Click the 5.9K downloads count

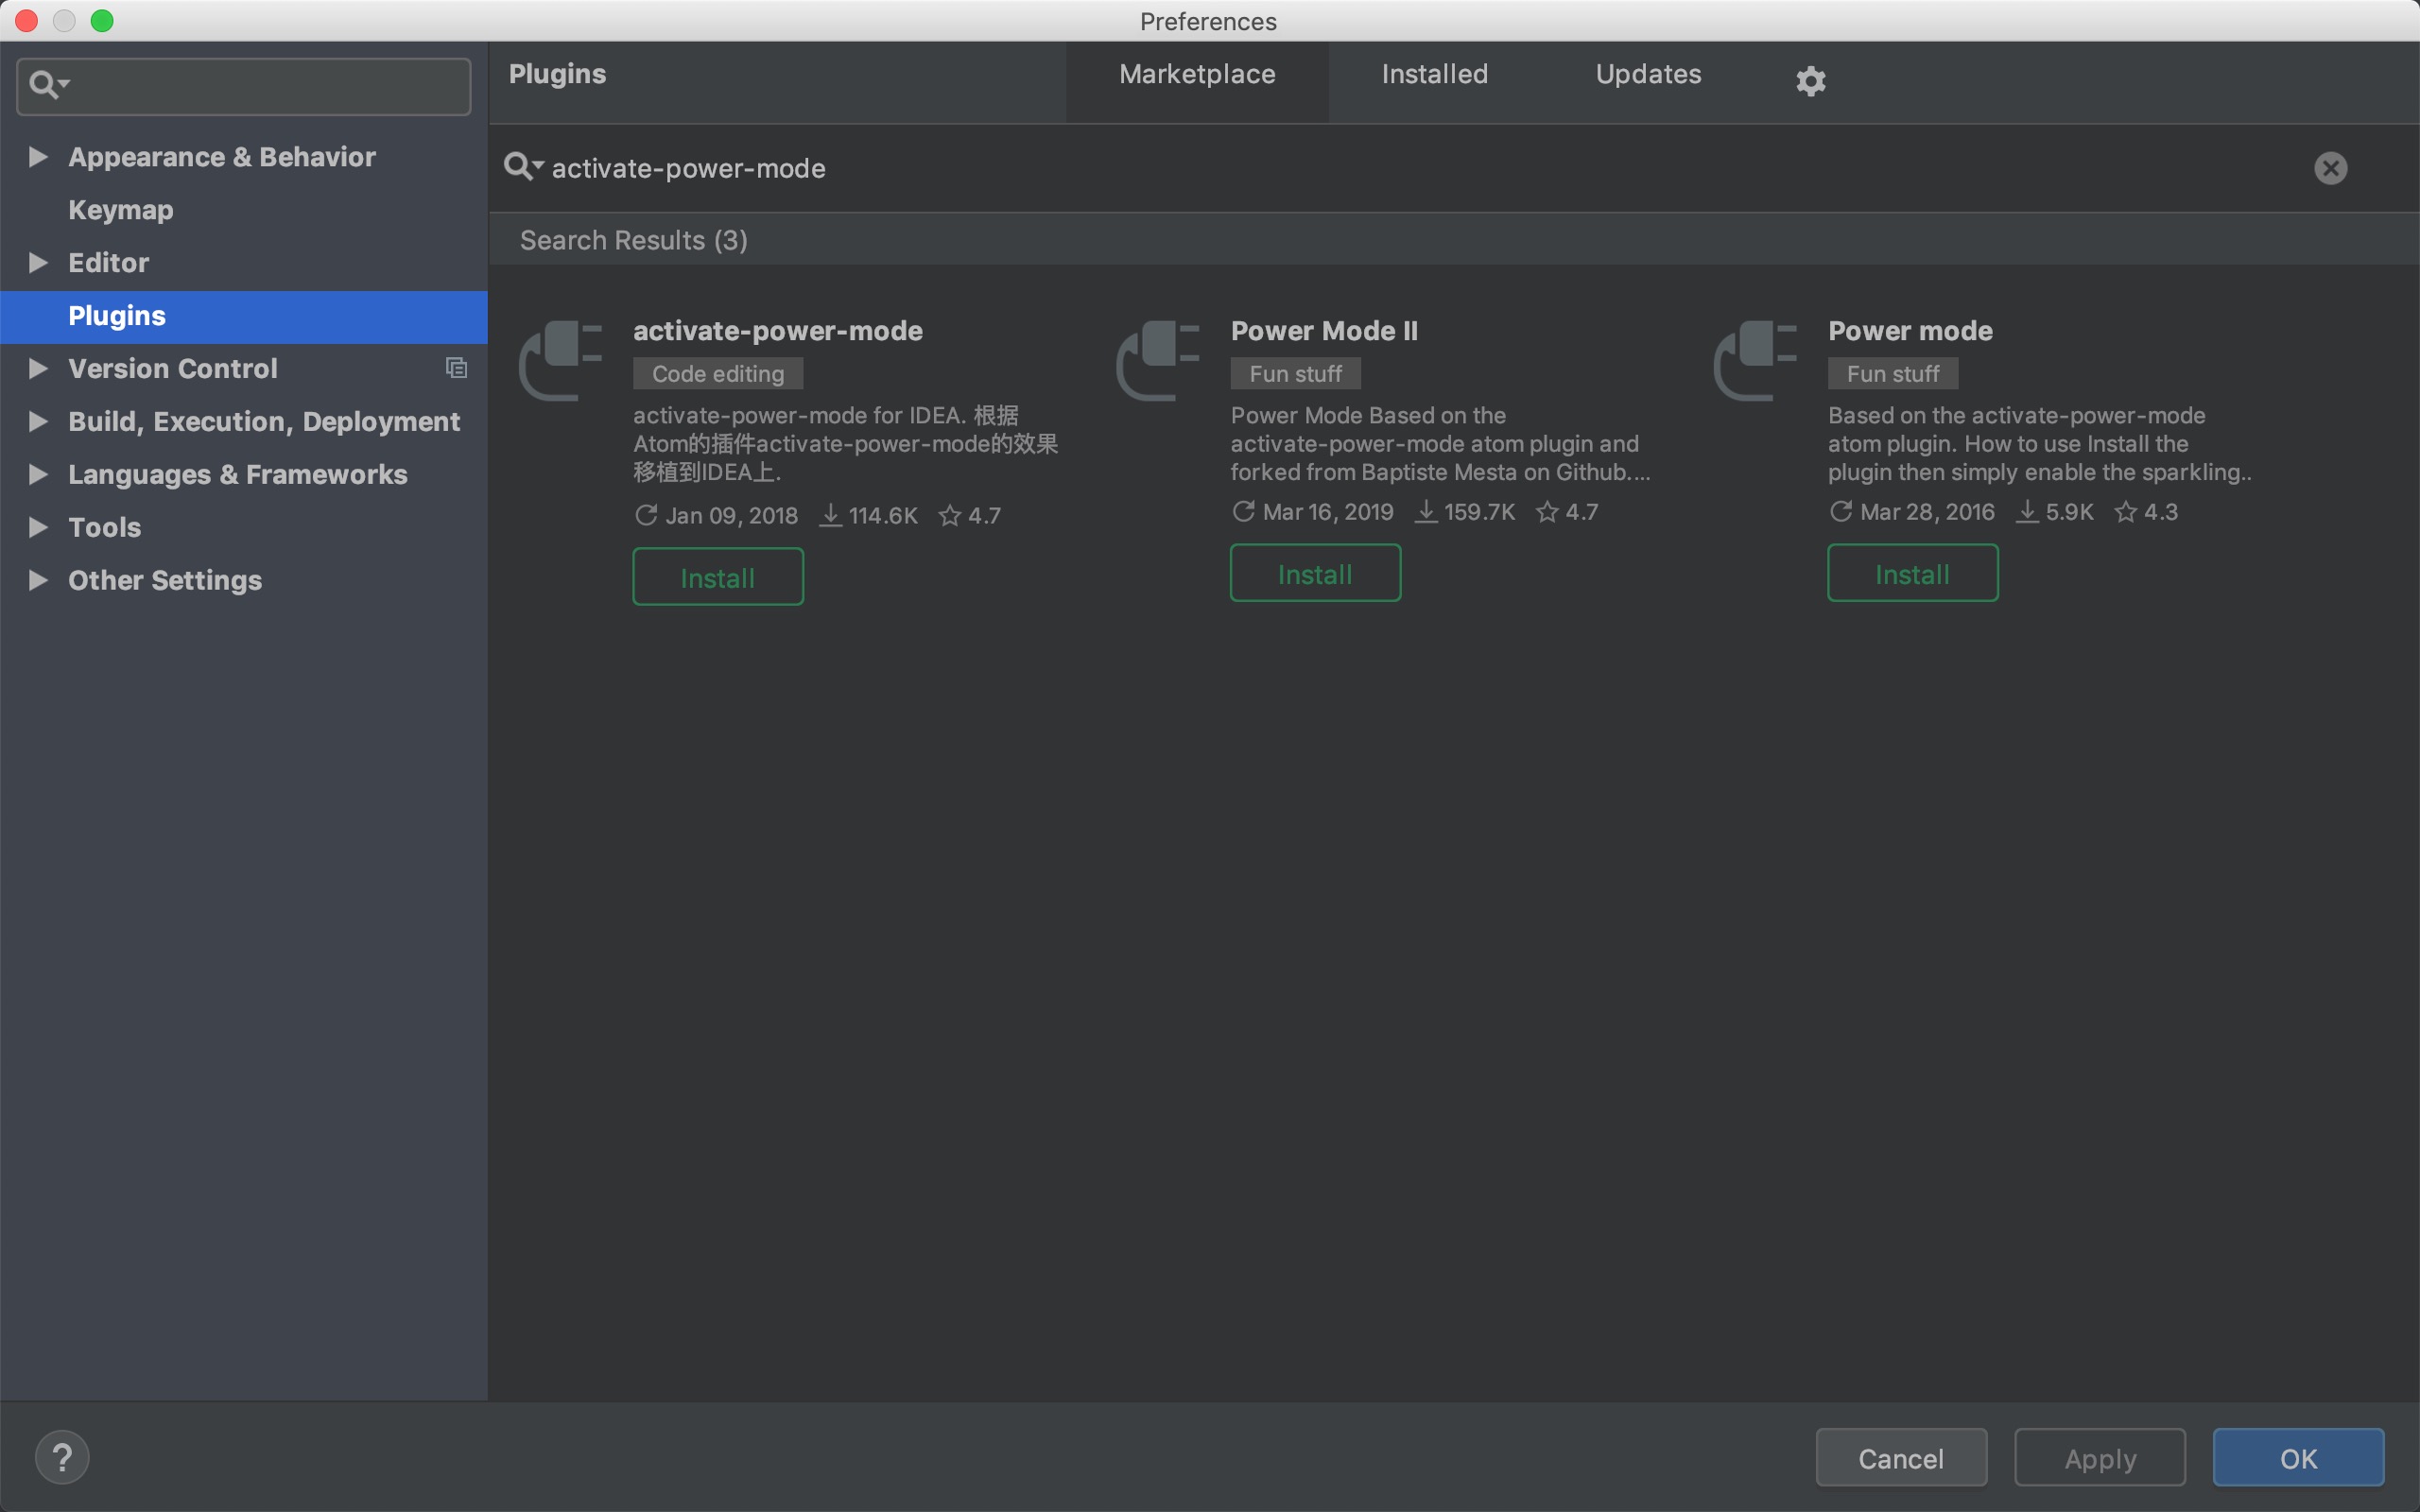point(2069,512)
